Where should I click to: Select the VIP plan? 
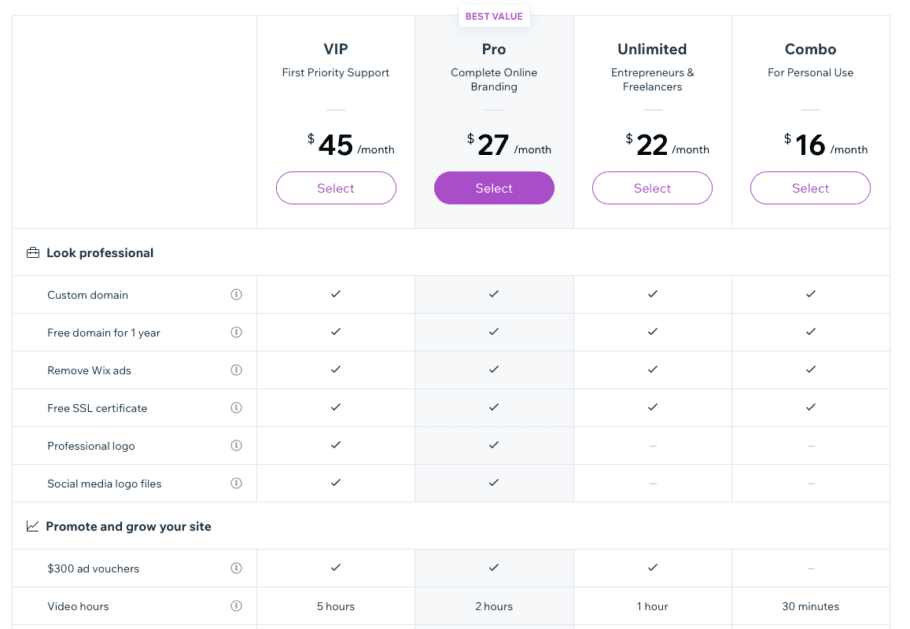pyautogui.click(x=335, y=188)
